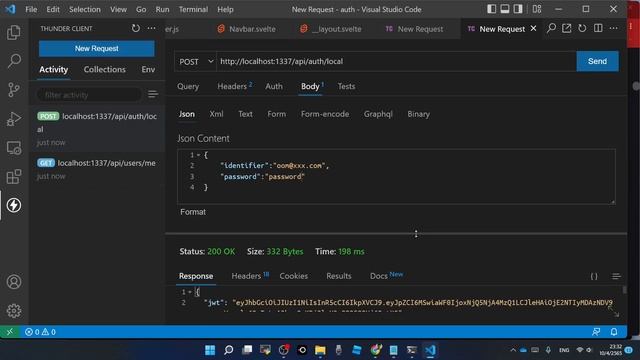Viewport: 640px width, 360px height.
Task: Open the Navbar.svelte editor tab
Action: [x=246, y=29]
